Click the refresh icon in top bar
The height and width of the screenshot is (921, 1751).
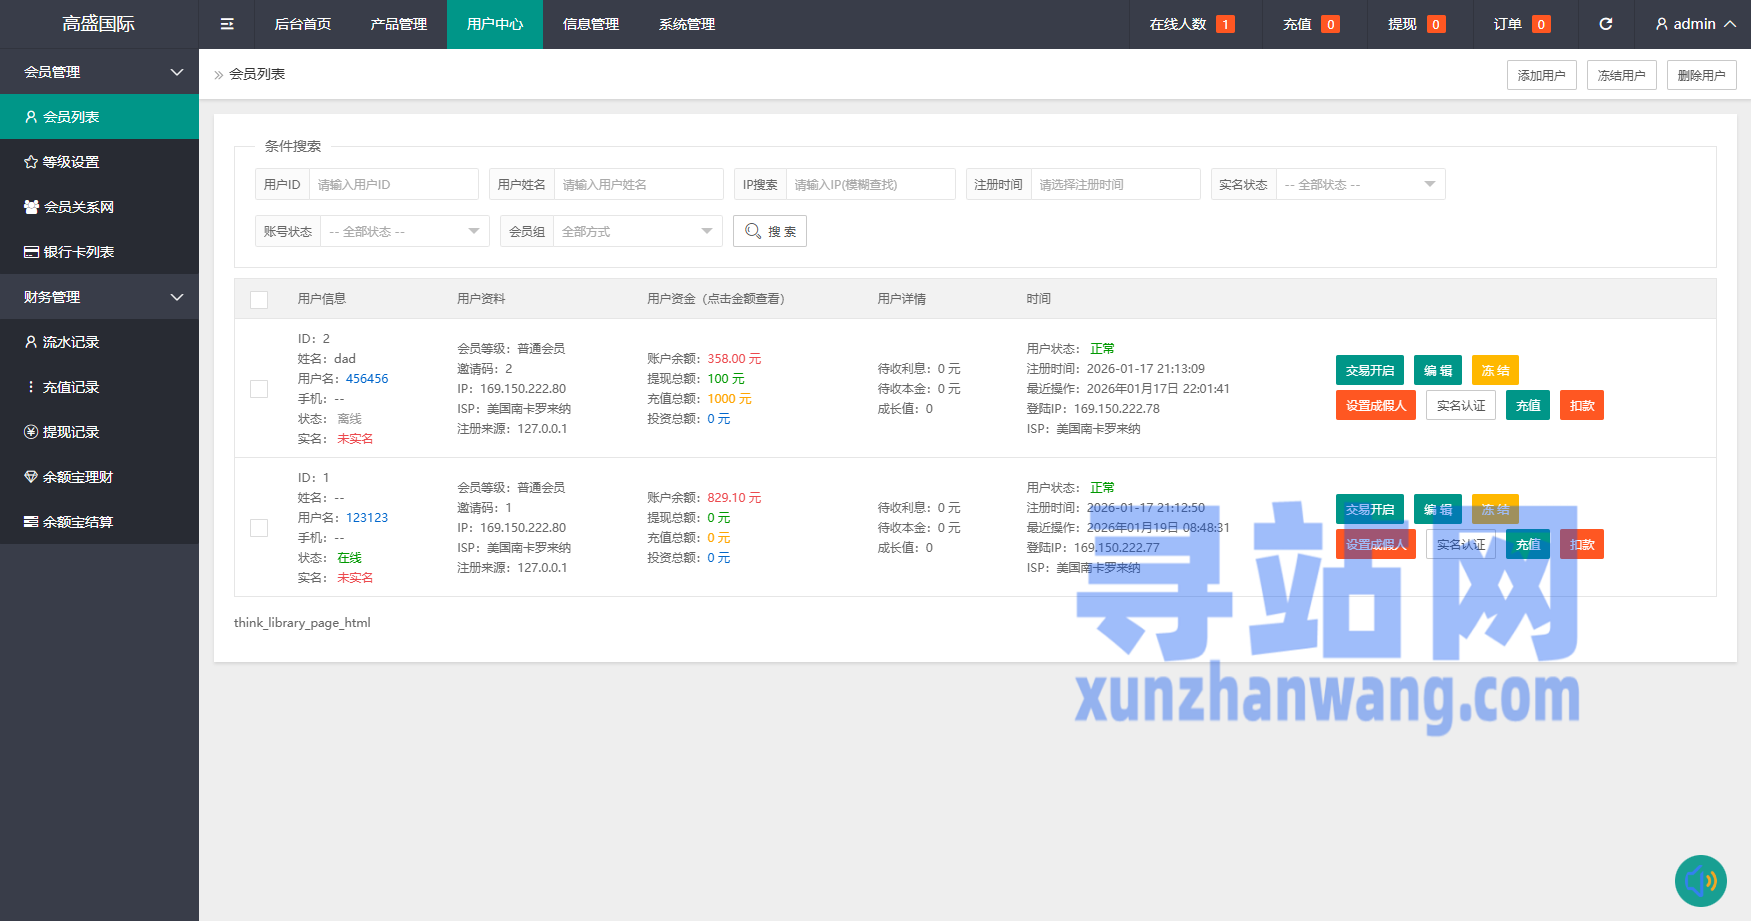(x=1605, y=24)
